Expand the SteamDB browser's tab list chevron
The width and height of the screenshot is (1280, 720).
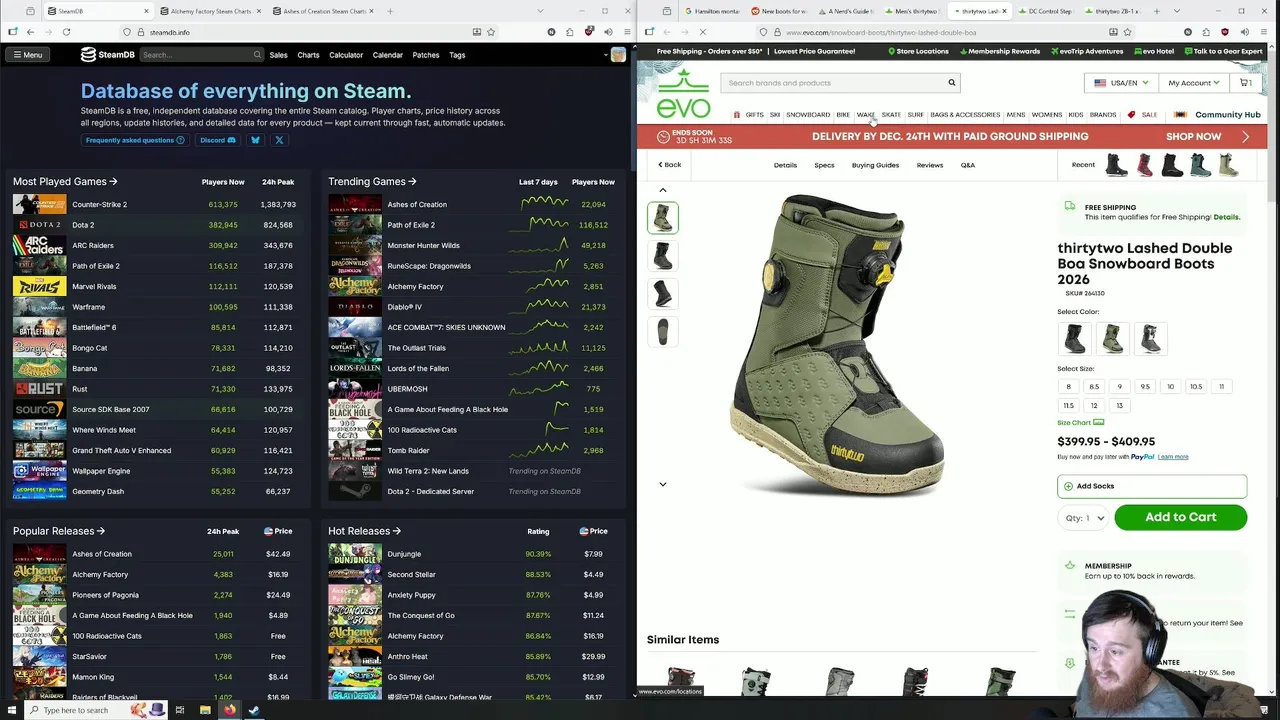click(x=541, y=11)
